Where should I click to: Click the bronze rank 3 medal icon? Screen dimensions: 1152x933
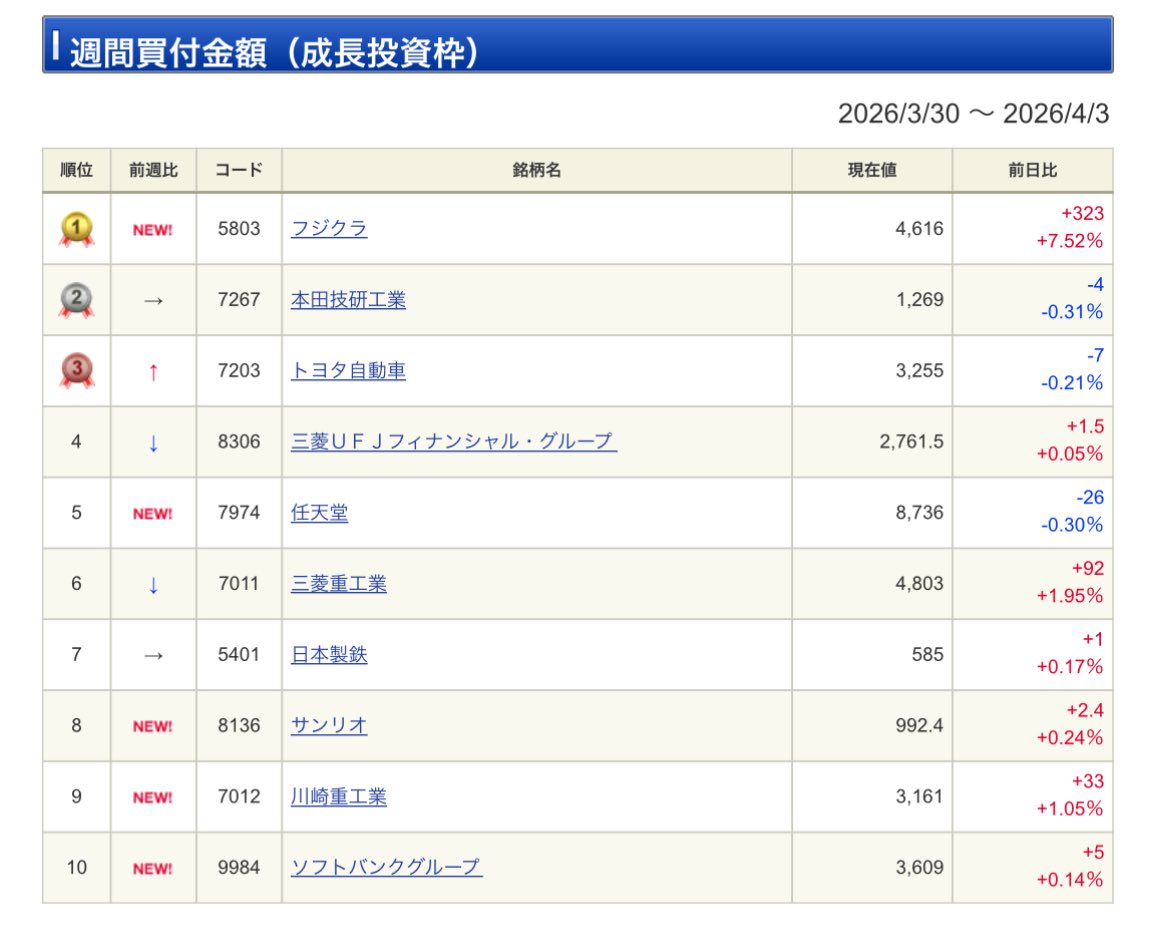pos(76,370)
